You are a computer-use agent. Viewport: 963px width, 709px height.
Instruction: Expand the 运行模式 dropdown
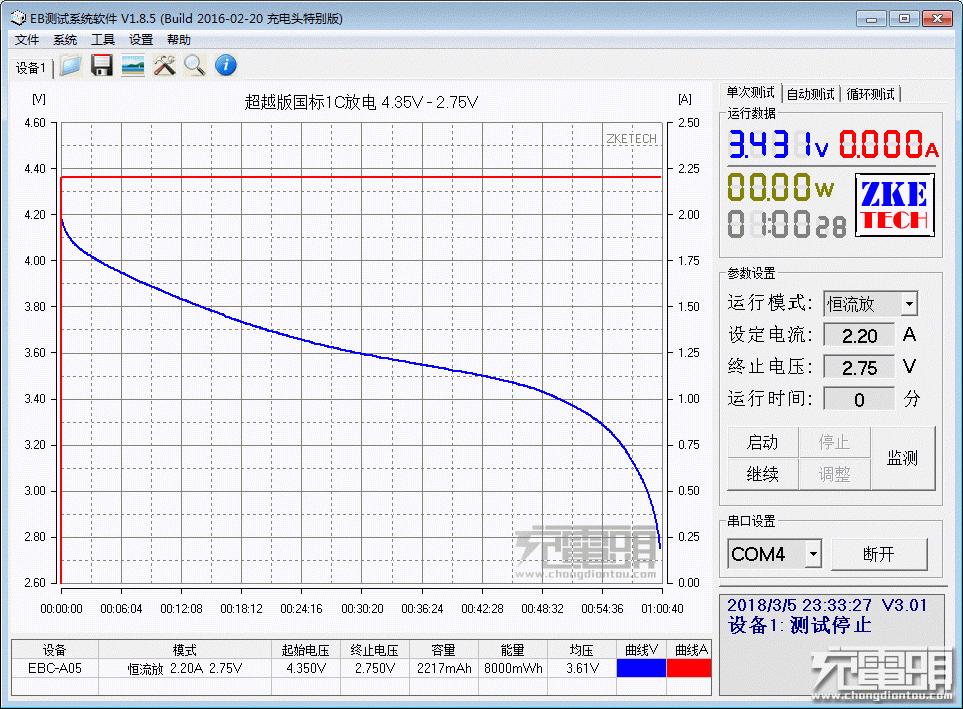pyautogui.click(x=908, y=303)
